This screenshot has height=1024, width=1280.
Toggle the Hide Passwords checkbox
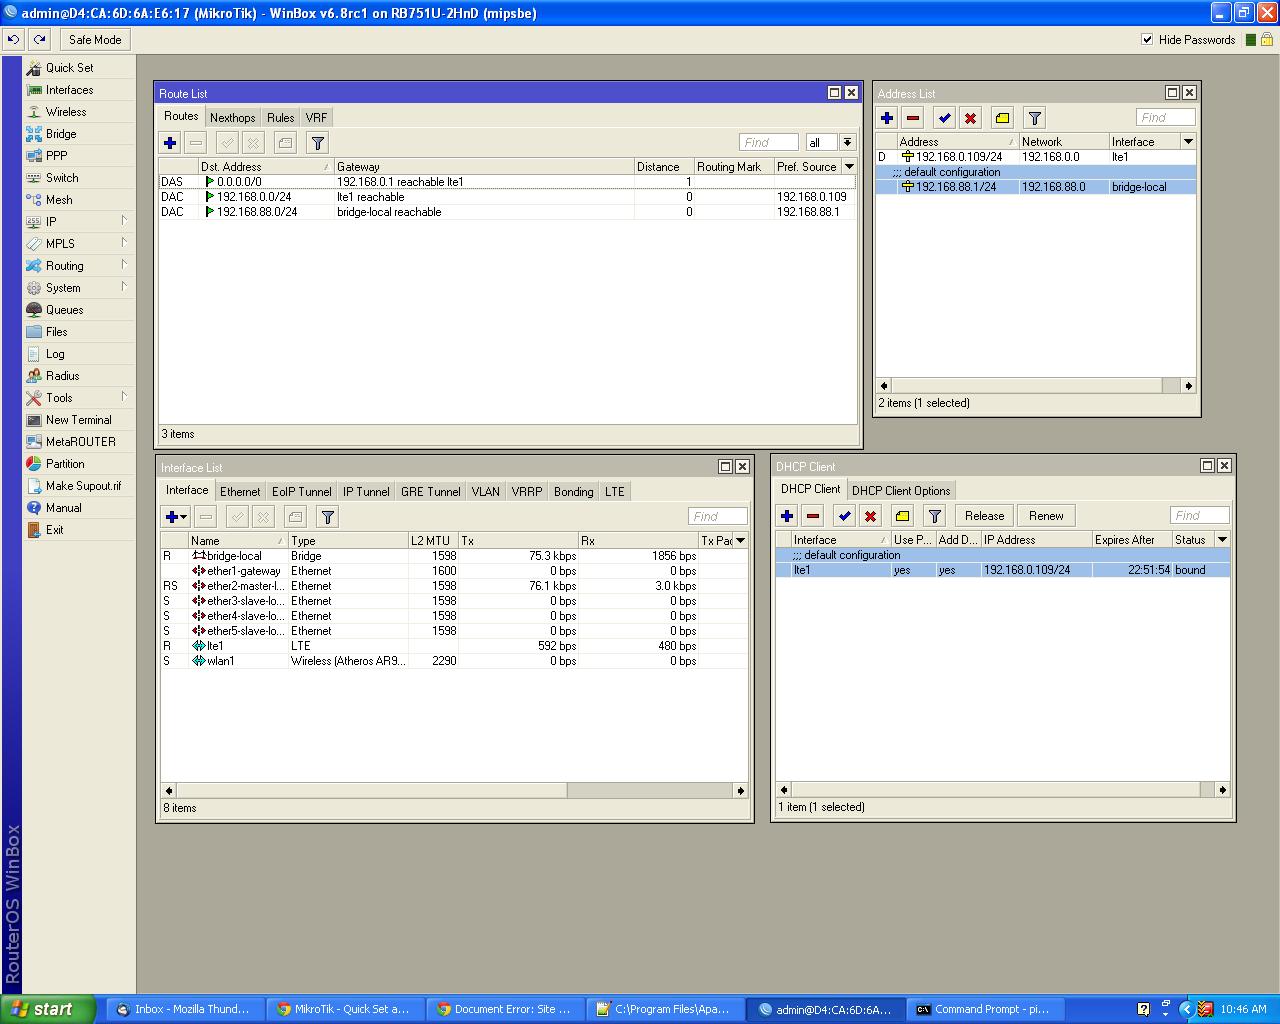click(x=1147, y=40)
